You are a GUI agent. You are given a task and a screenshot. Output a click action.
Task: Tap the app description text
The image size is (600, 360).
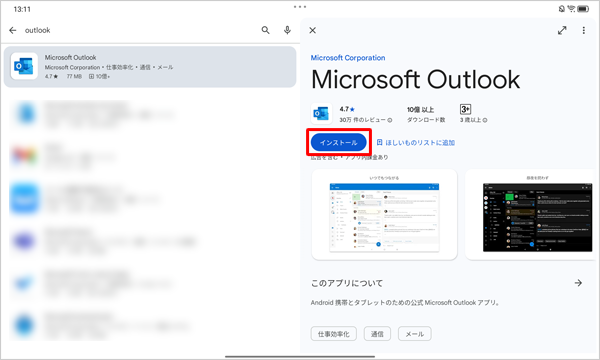point(405,303)
